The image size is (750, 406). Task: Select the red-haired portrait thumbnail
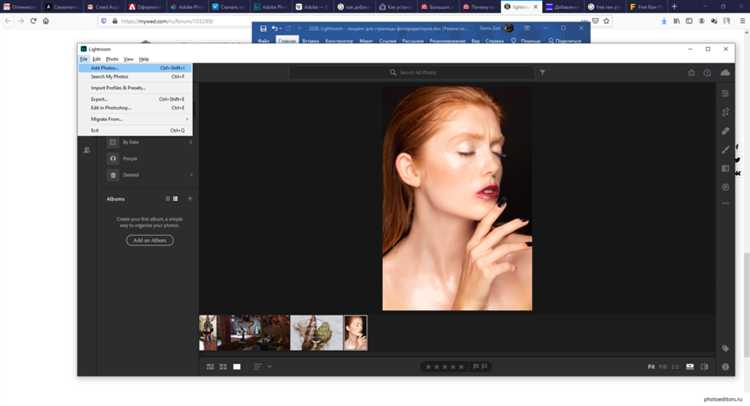pyautogui.click(x=355, y=333)
